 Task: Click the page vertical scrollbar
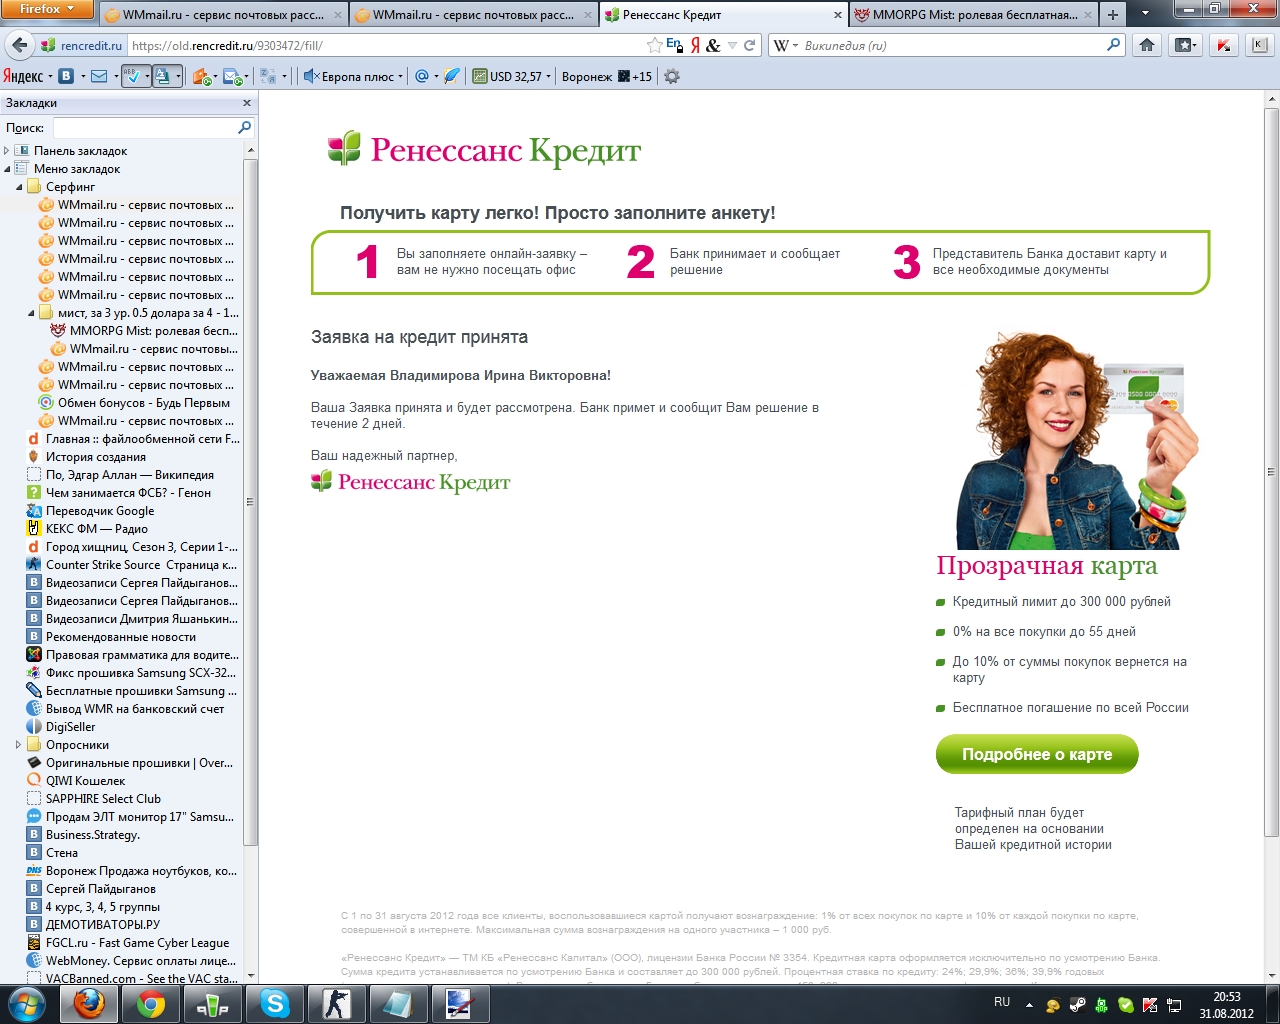[x=1272, y=473]
